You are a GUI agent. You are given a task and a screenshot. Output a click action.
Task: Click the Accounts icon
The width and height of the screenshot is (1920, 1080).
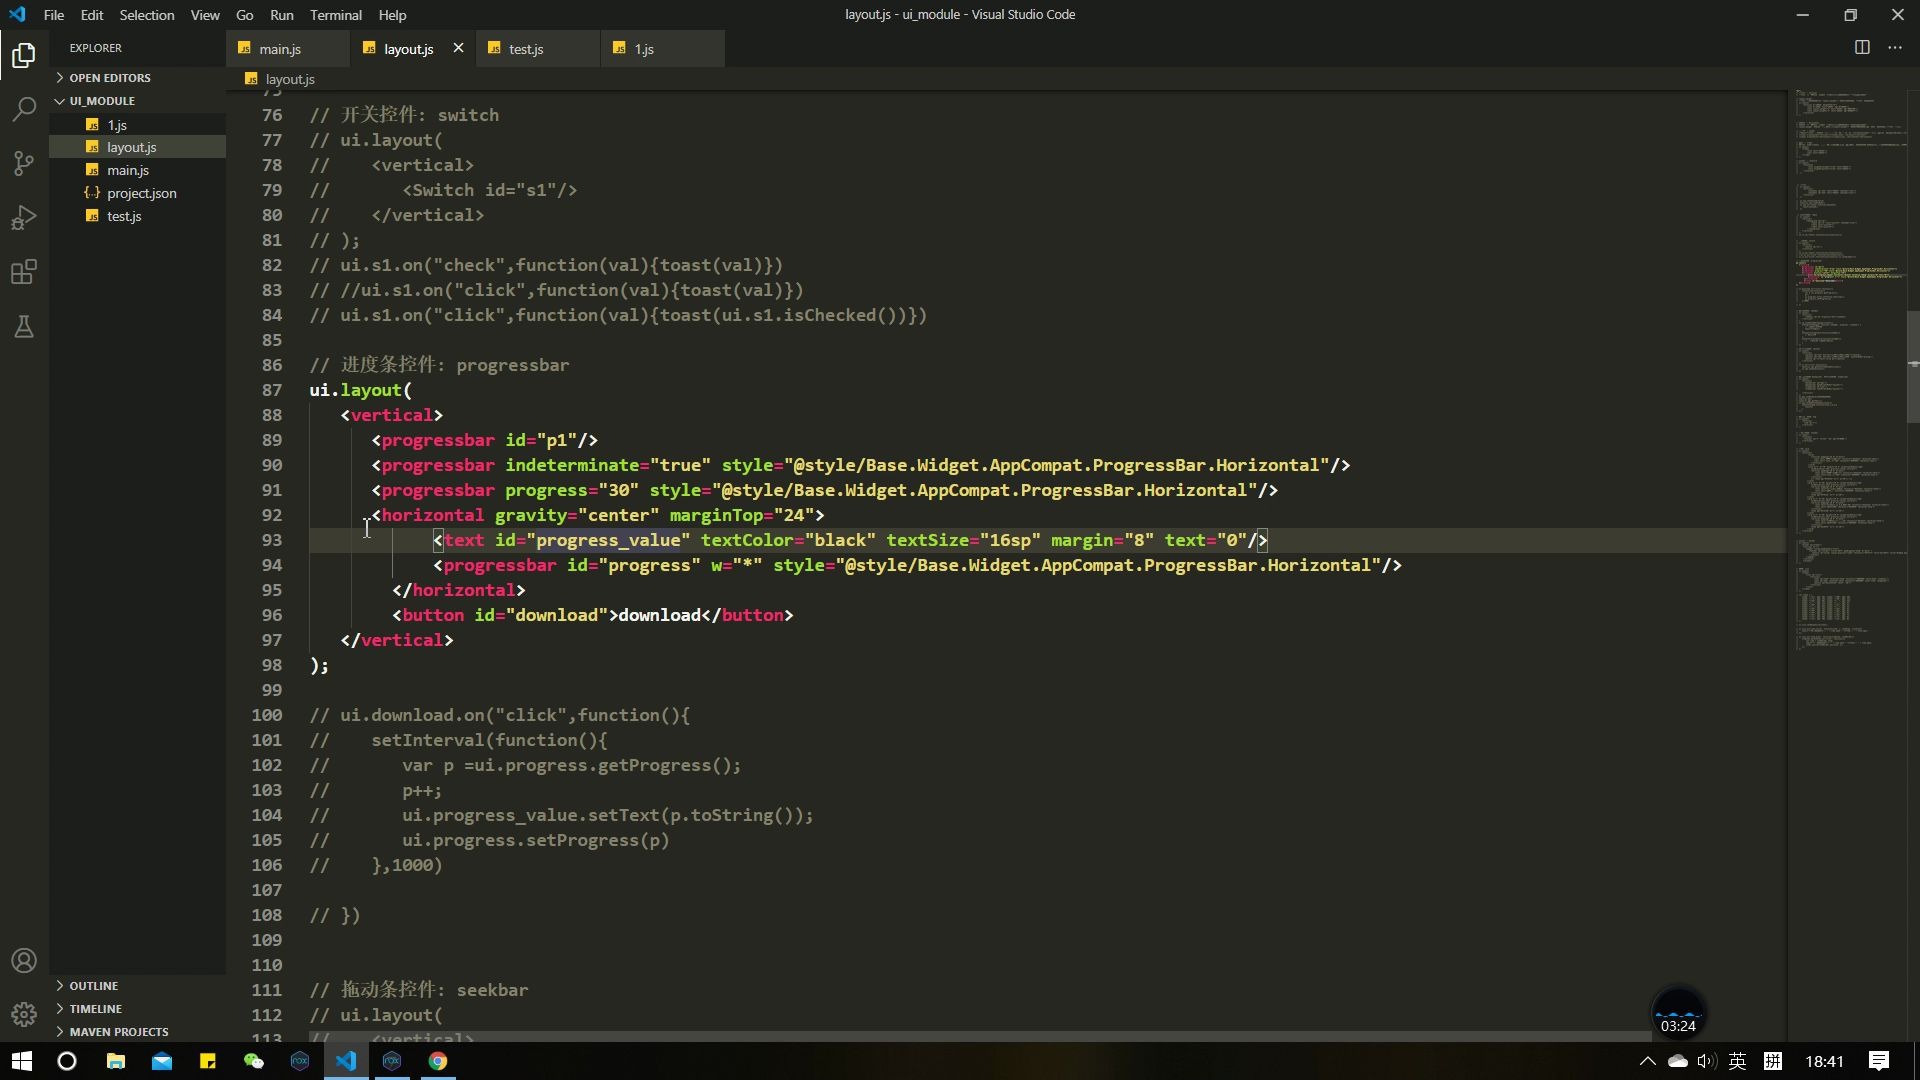point(24,961)
